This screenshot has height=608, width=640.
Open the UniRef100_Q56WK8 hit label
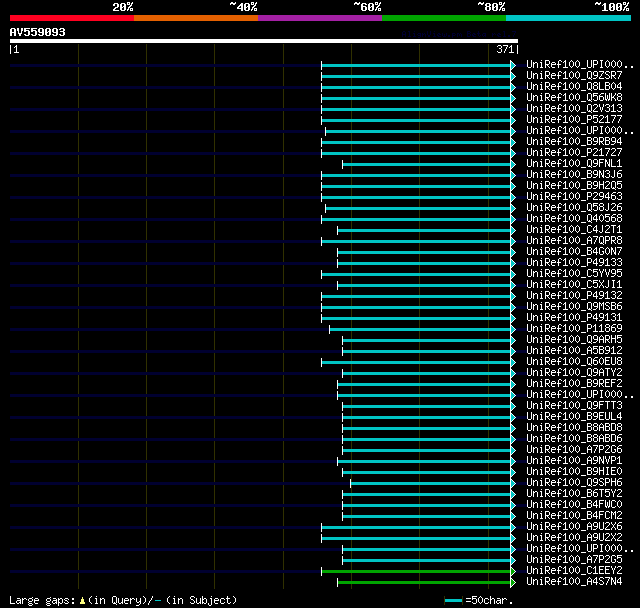[x=574, y=98]
